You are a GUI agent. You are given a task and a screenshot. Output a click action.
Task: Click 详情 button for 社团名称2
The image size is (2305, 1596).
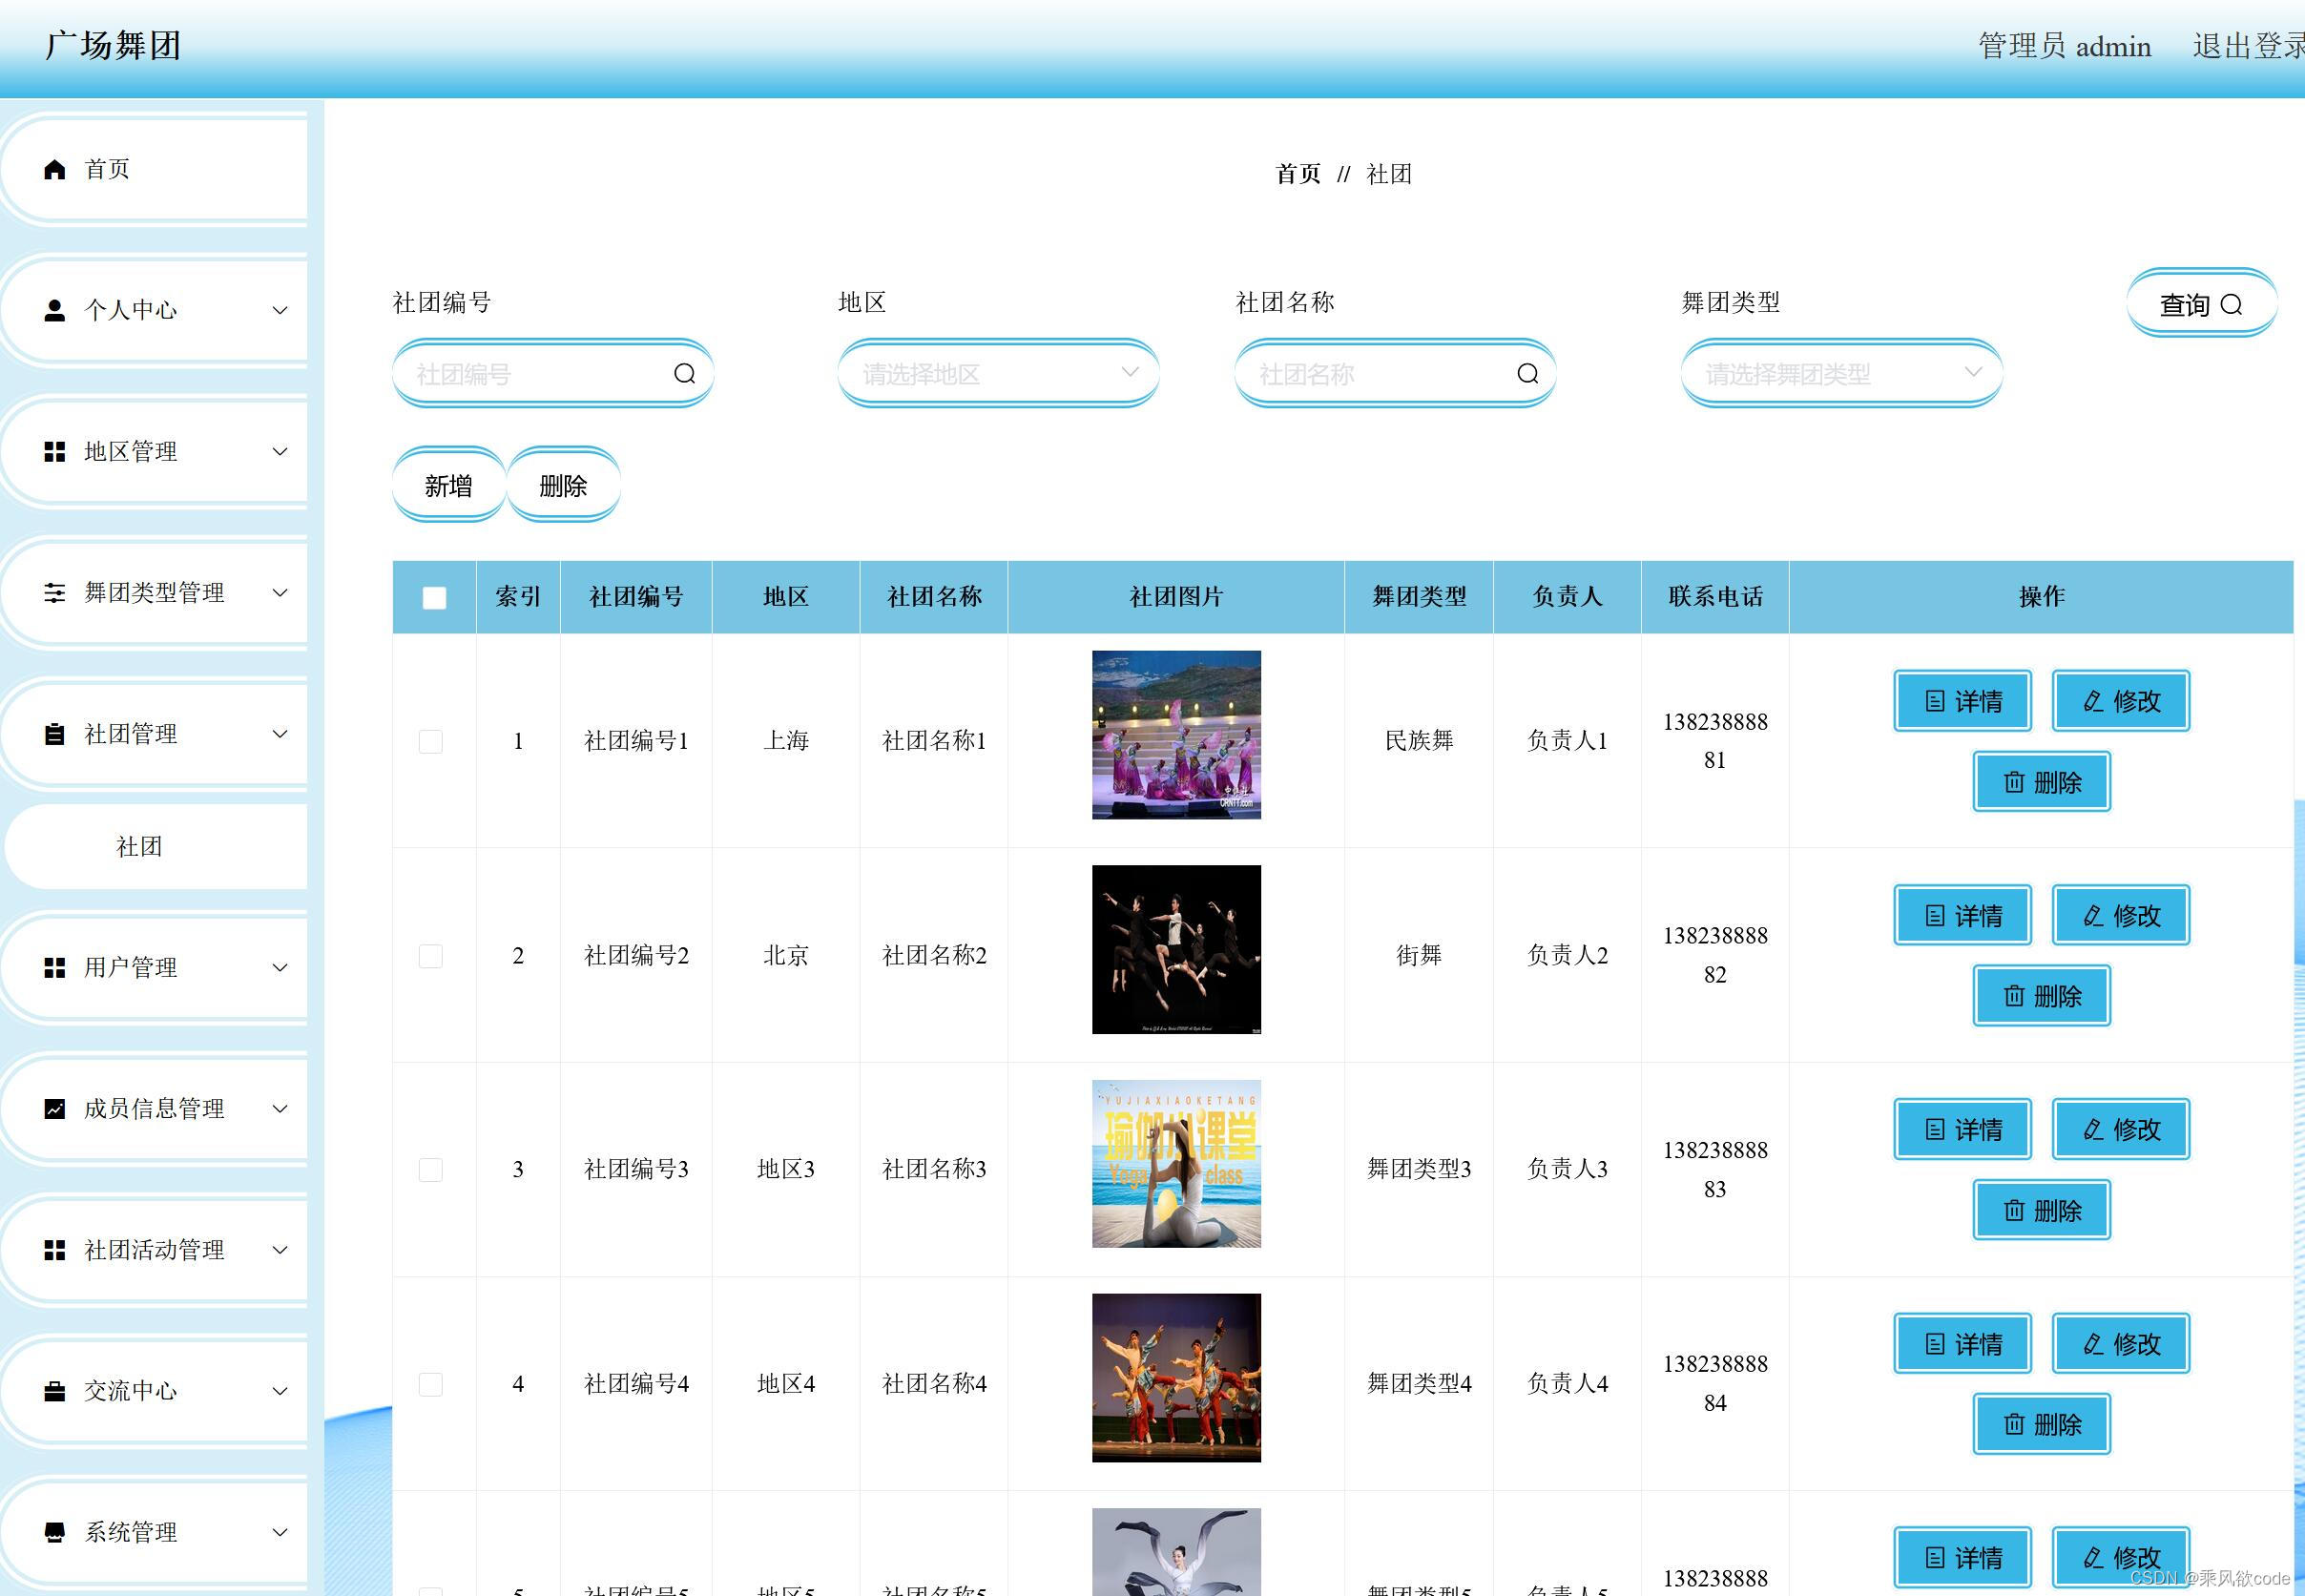[x=1962, y=915]
